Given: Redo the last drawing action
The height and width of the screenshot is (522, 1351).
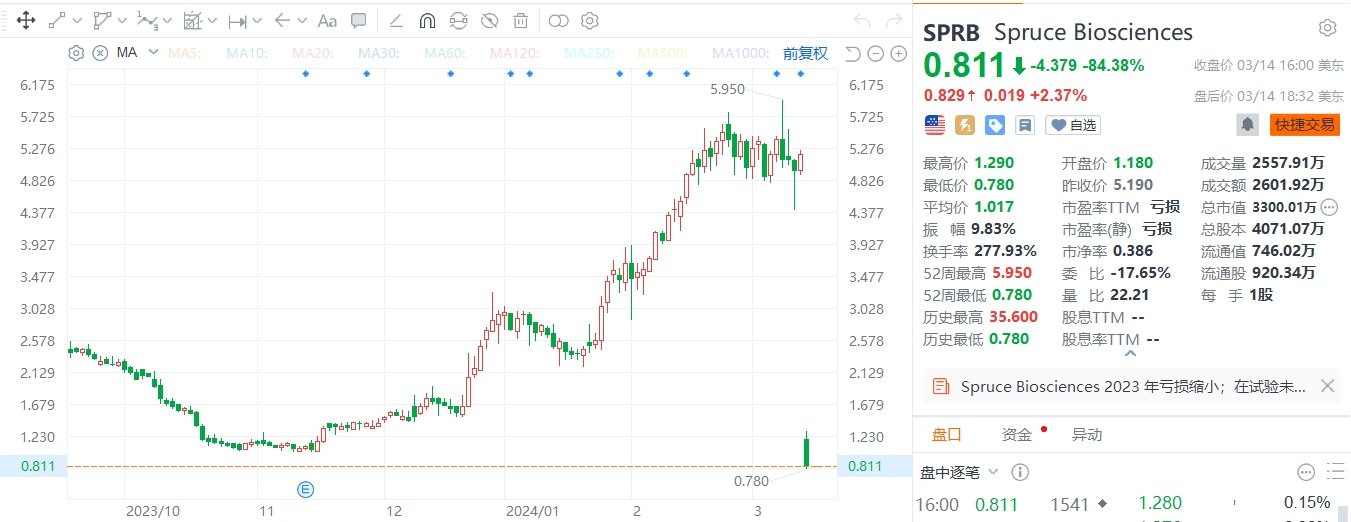Looking at the screenshot, I should [893, 20].
